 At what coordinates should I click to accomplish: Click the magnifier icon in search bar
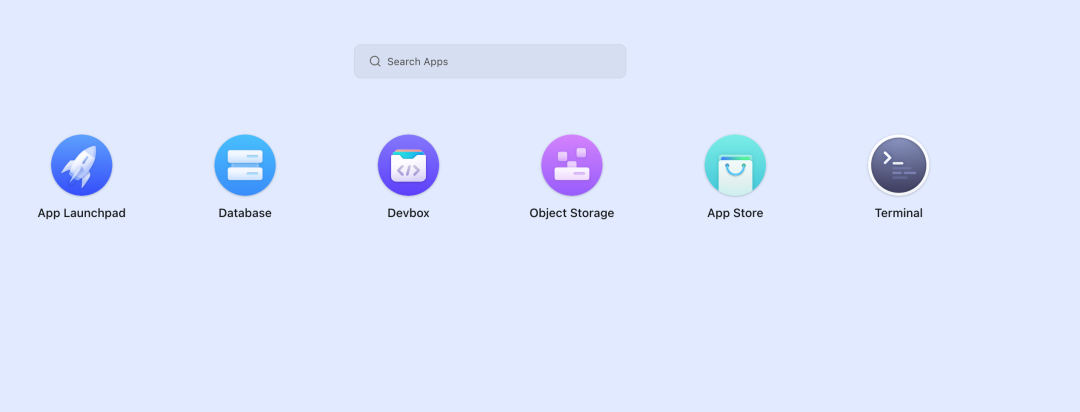(375, 61)
